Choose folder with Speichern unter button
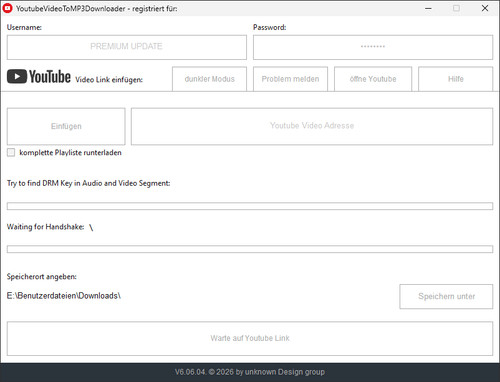The height and width of the screenshot is (382, 500). pos(446,296)
